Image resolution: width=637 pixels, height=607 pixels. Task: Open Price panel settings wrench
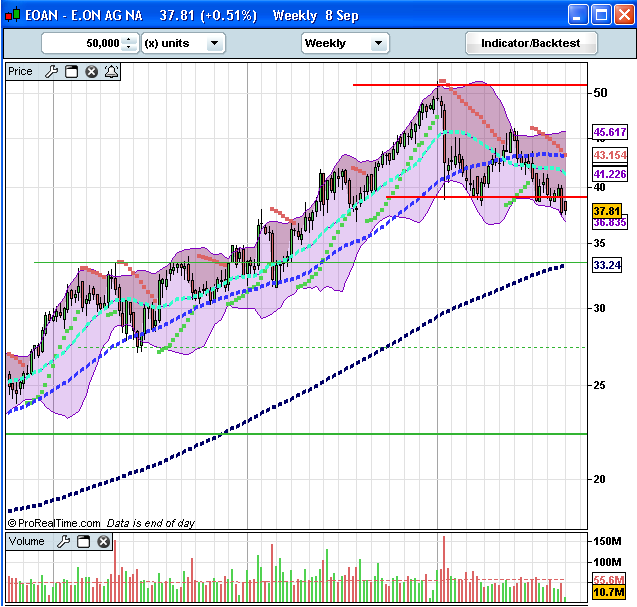(52, 72)
